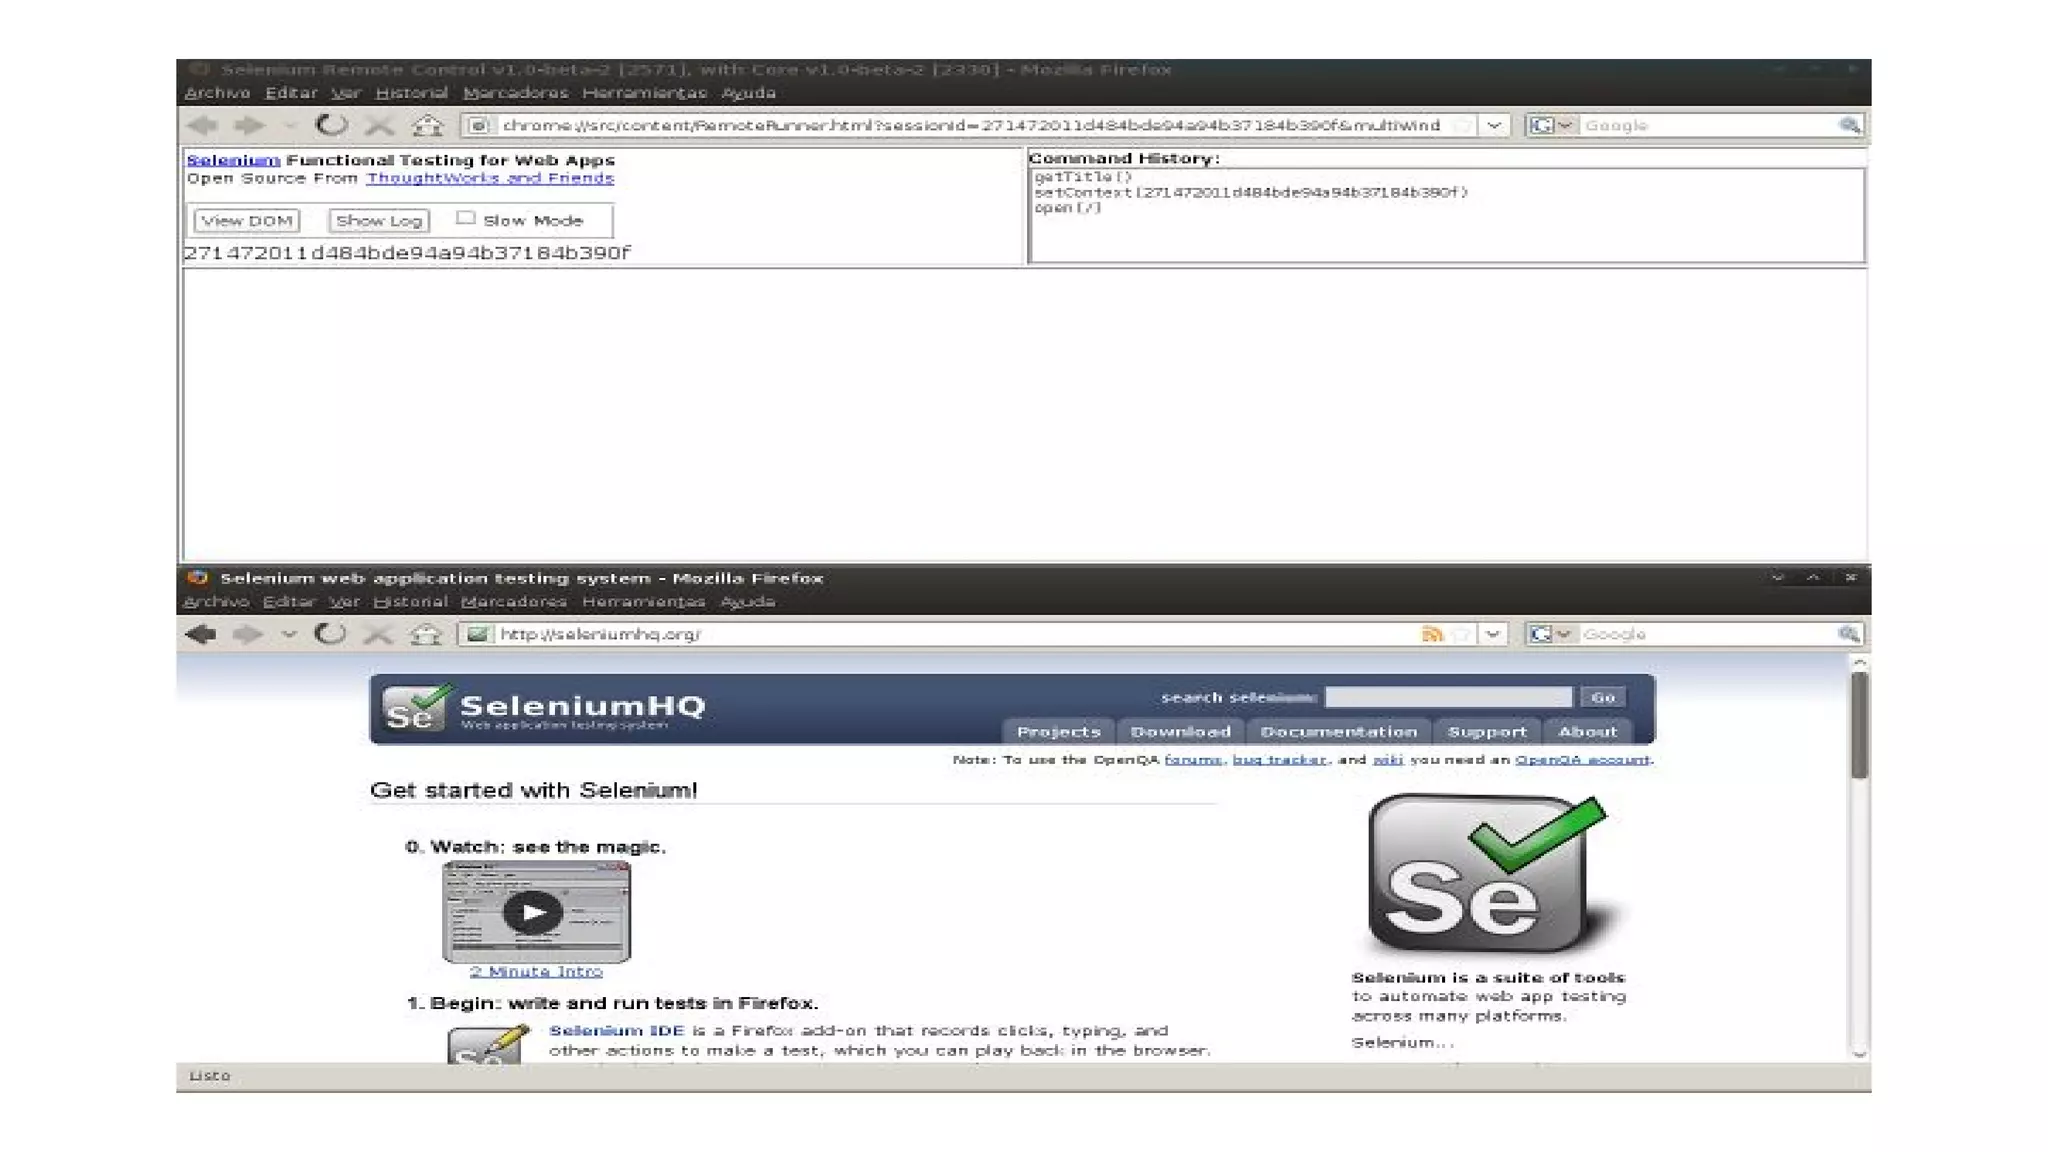The image size is (2048, 1152).
Task: Open the Projects tab on SeleniumHQ
Action: pos(1058,732)
